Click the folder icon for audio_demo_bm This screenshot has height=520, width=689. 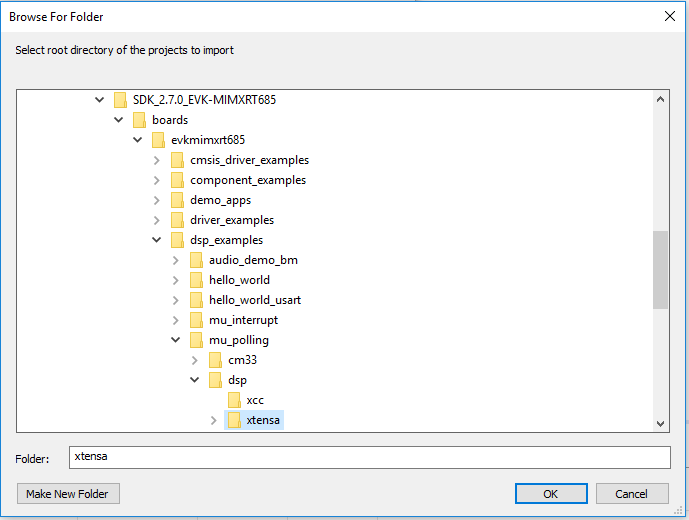click(196, 260)
